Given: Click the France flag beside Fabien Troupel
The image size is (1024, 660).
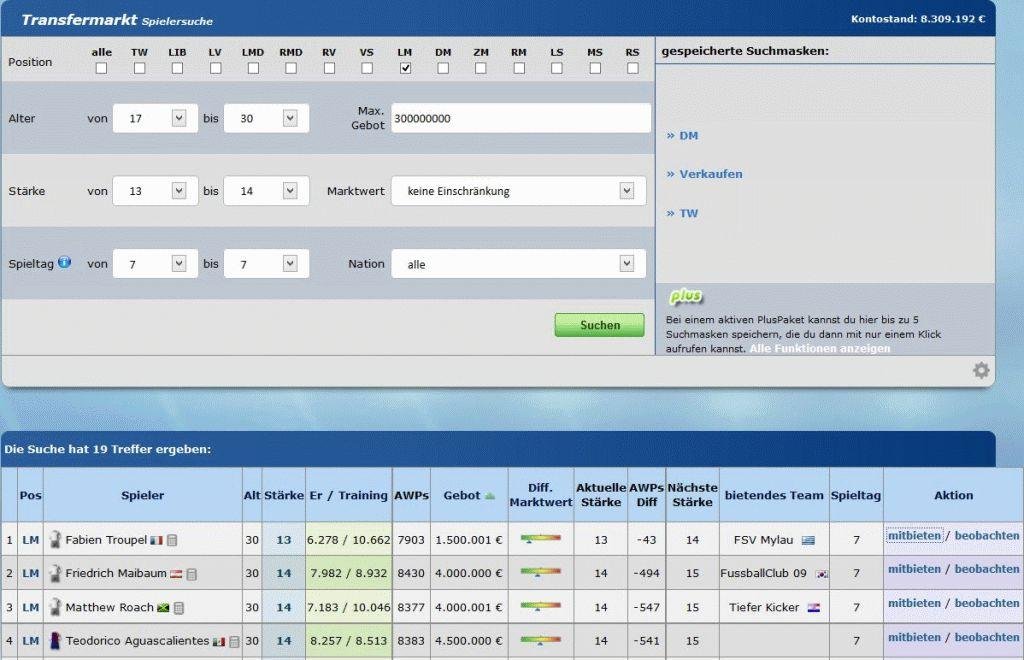Looking at the screenshot, I should 154,540.
